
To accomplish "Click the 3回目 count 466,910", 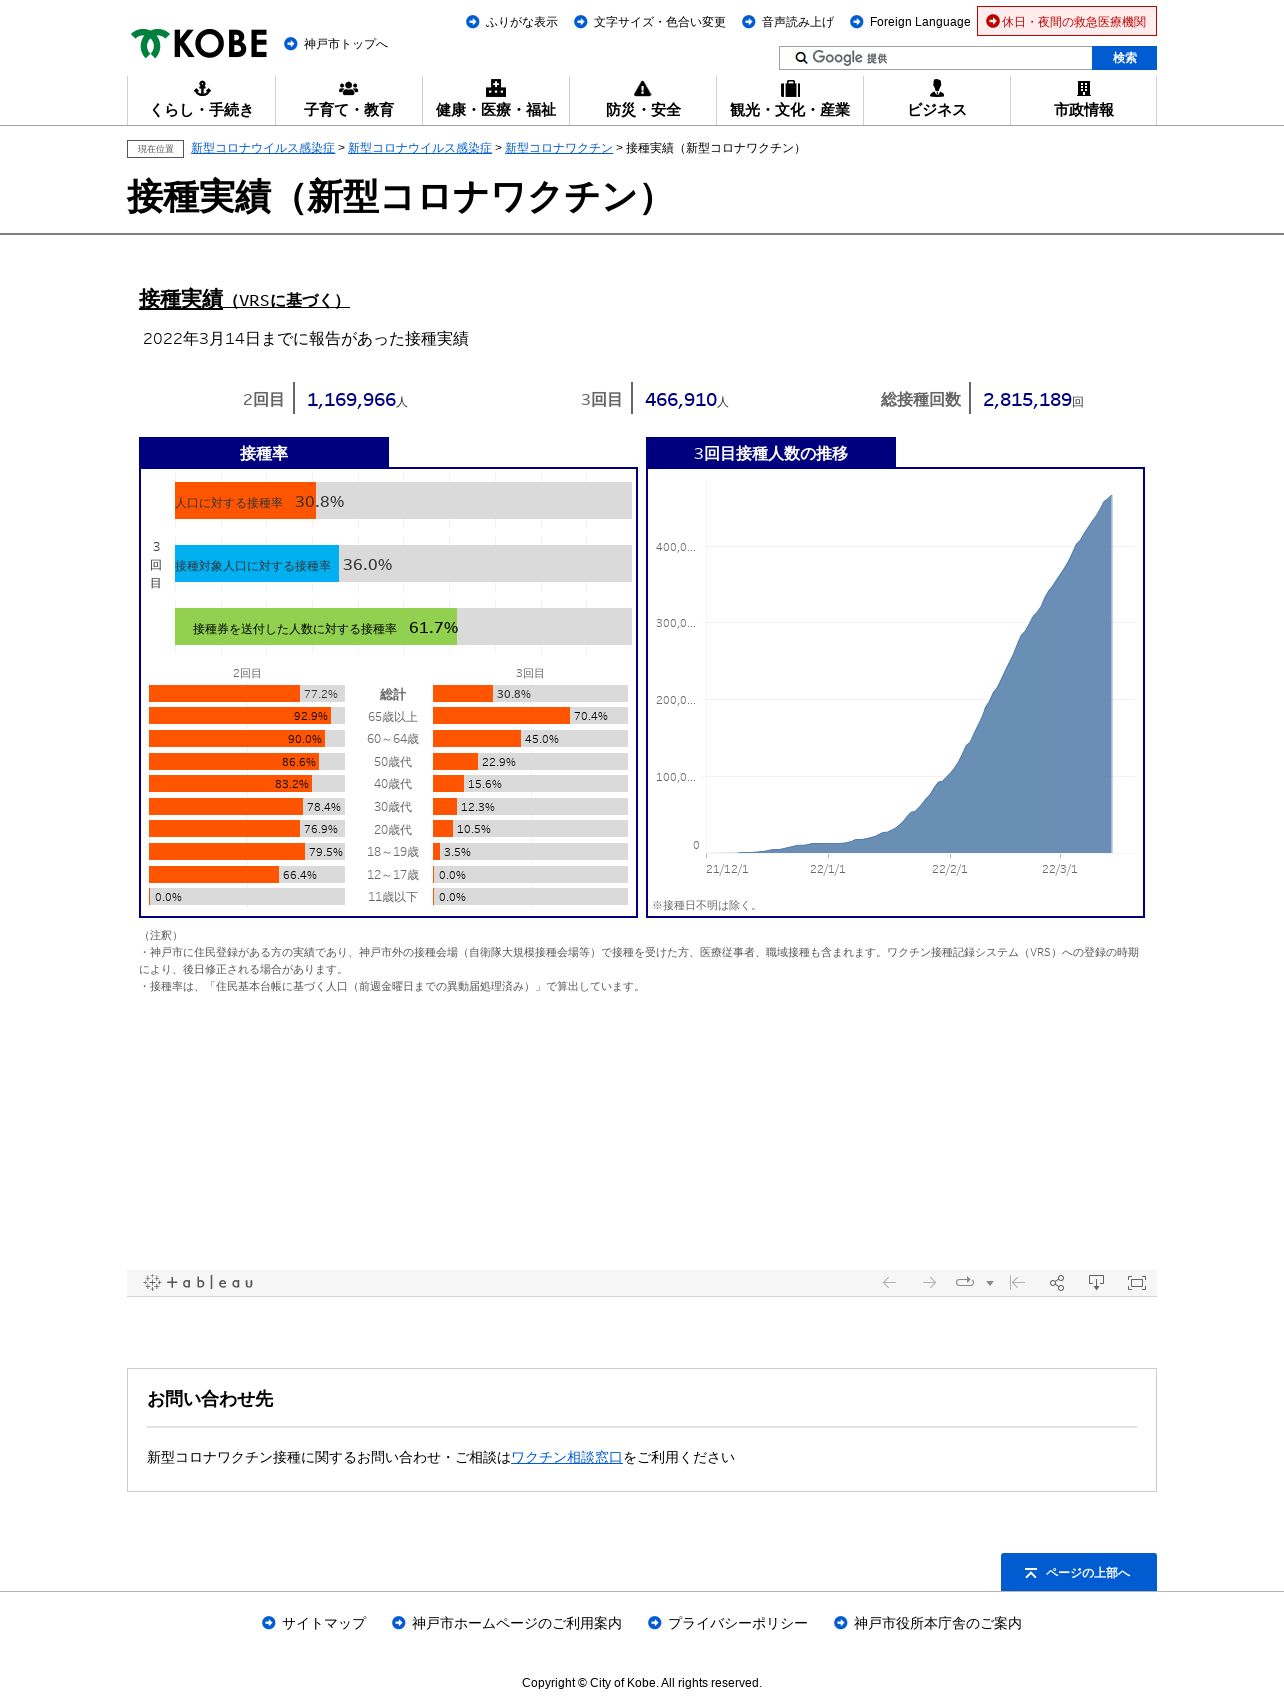I will point(681,399).
